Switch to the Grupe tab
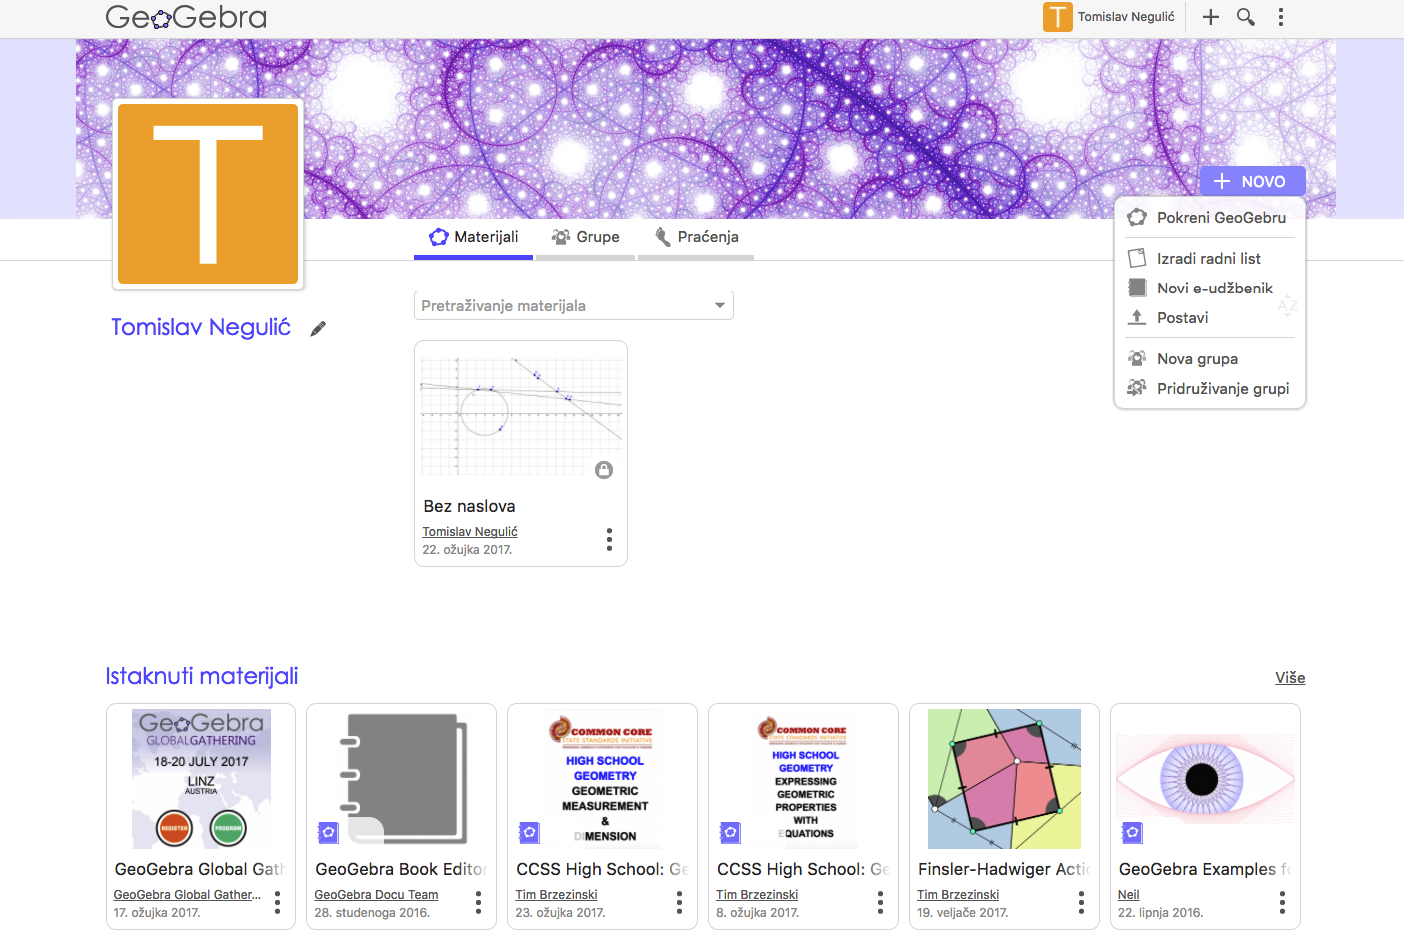The image size is (1404, 945). (x=586, y=237)
